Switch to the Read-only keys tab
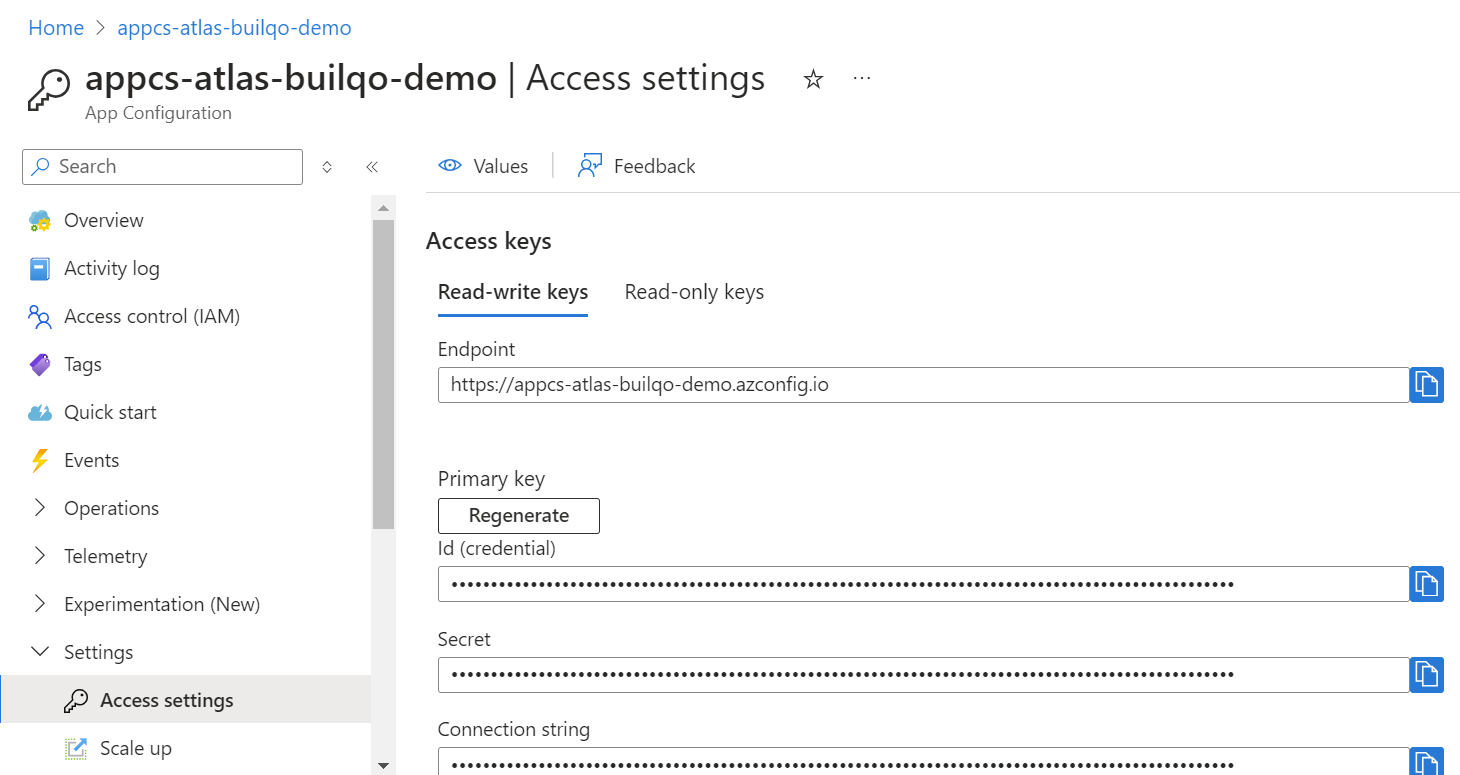The image size is (1460, 775). (694, 292)
